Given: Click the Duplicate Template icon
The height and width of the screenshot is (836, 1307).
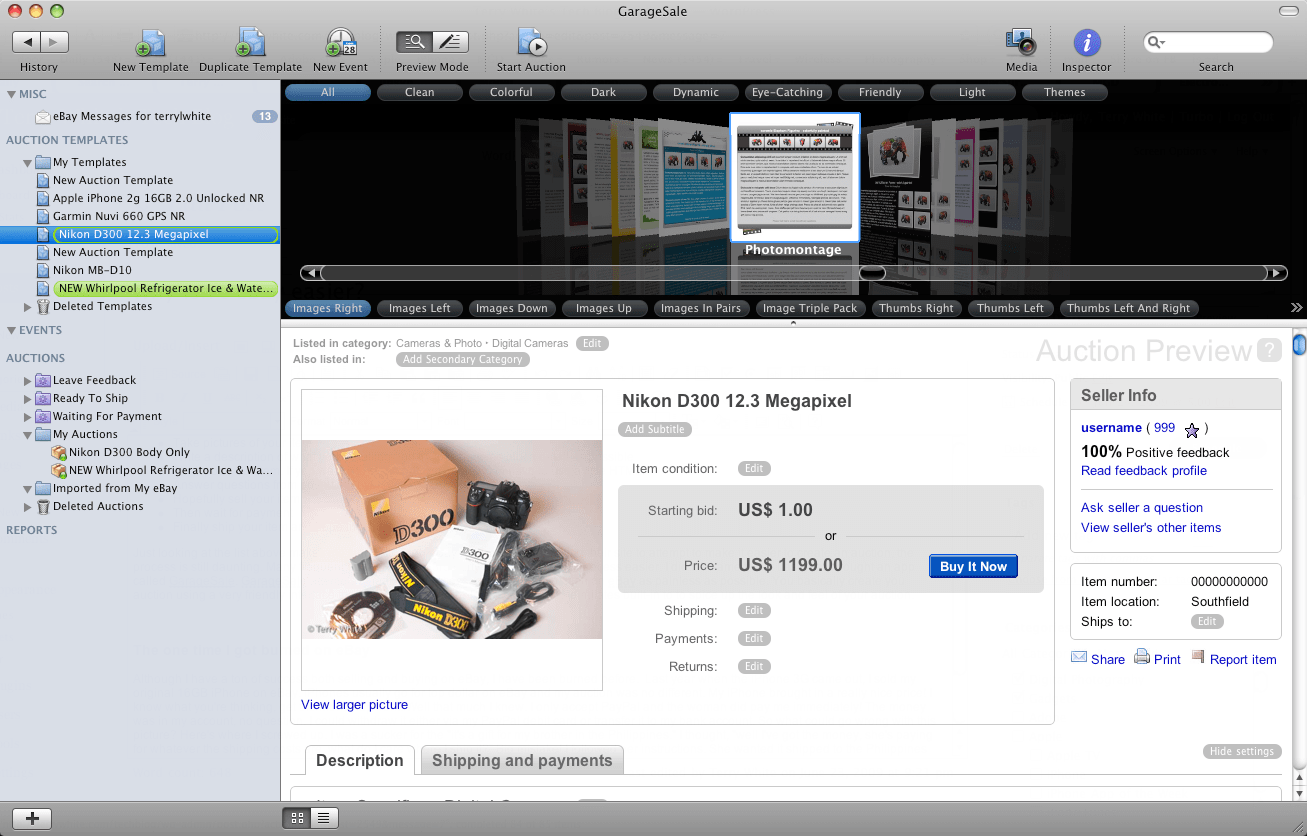Looking at the screenshot, I should click(250, 44).
